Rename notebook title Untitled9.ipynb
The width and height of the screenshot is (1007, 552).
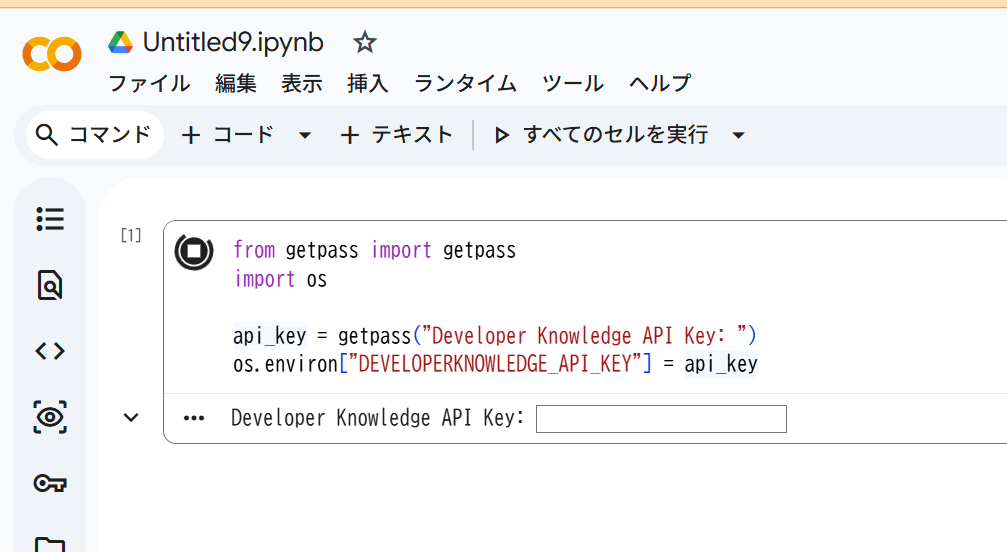(233, 42)
